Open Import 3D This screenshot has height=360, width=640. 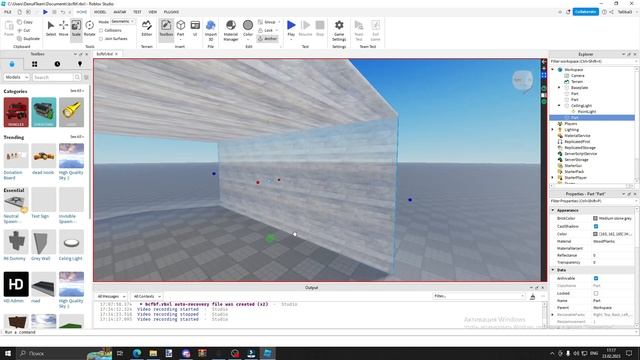[211, 30]
